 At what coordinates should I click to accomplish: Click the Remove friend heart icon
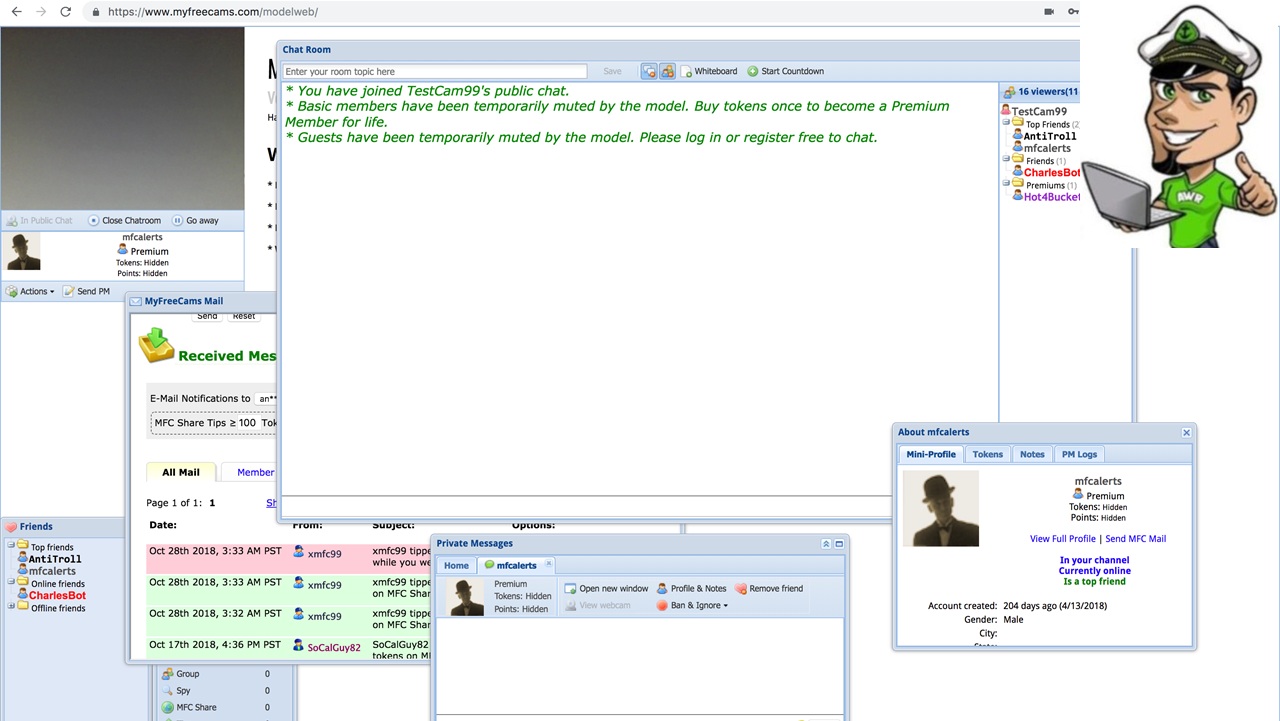click(x=741, y=588)
